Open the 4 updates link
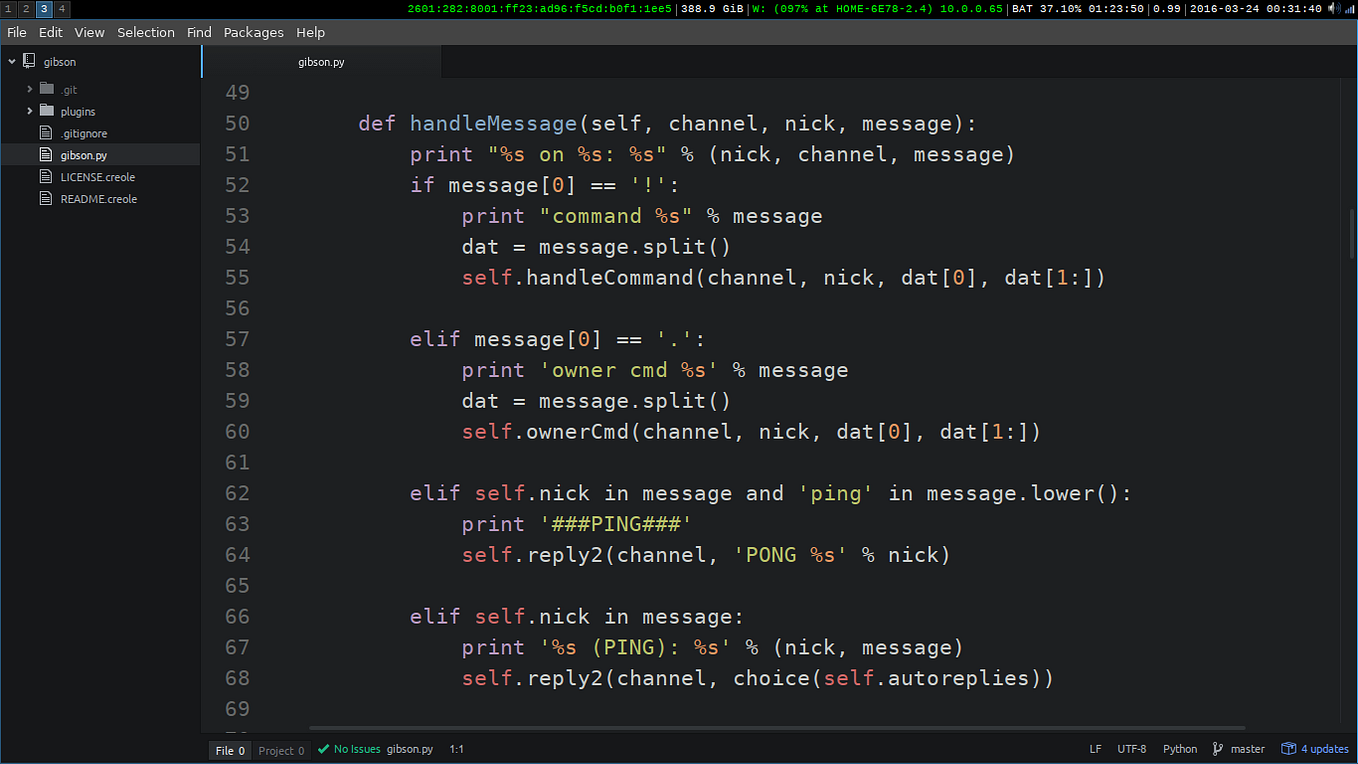 coord(1322,748)
